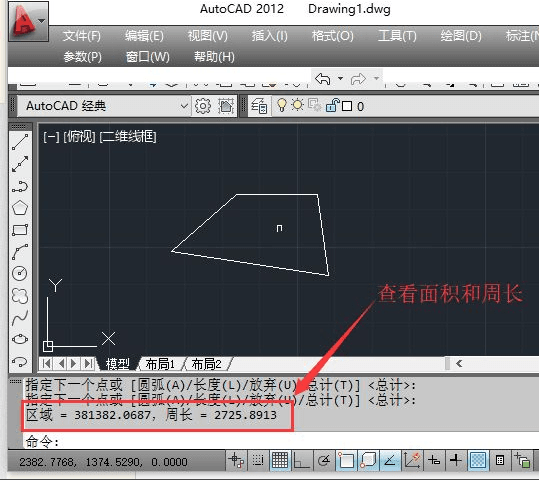The width and height of the screenshot is (539, 480).
Task: Select the Polygon tool
Action: click(20, 208)
